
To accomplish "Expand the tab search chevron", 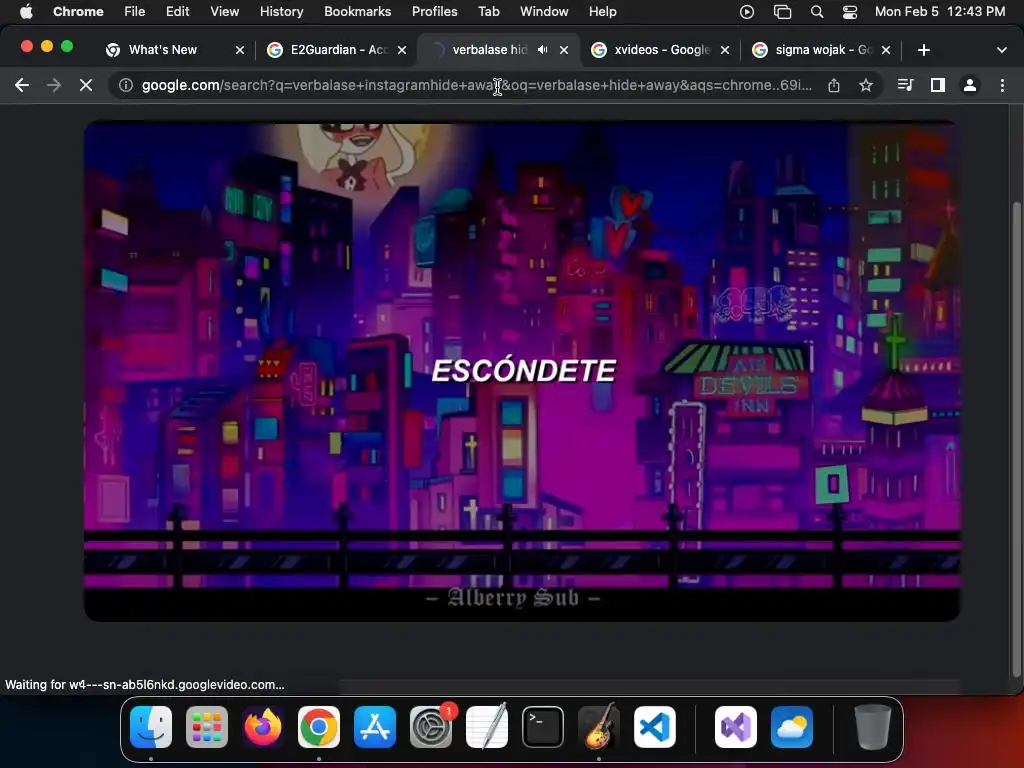I will (1002, 50).
